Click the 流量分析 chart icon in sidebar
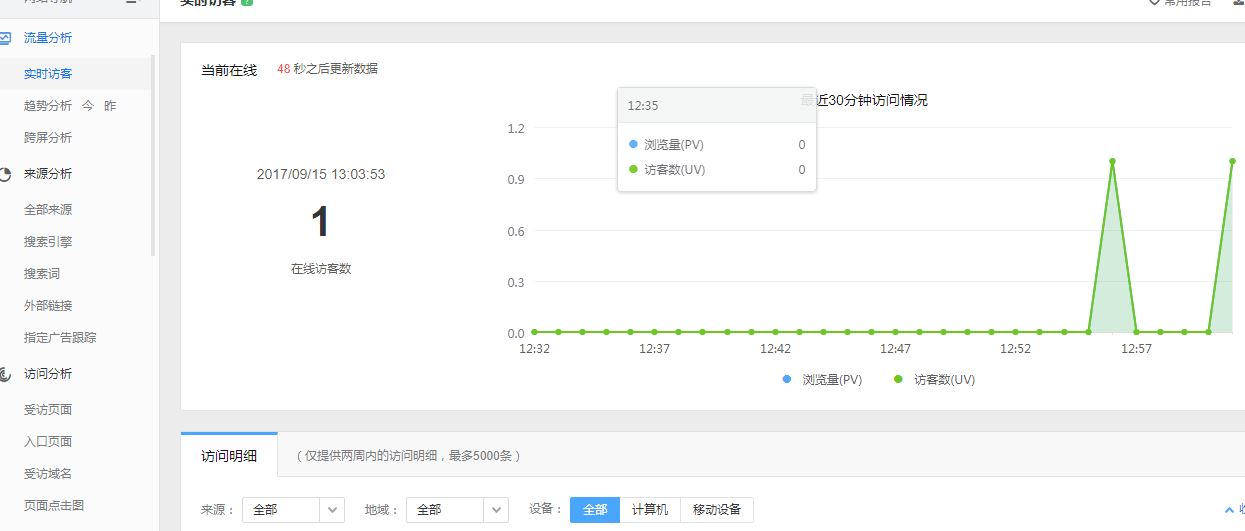The height and width of the screenshot is (531, 1245). pos(6,38)
